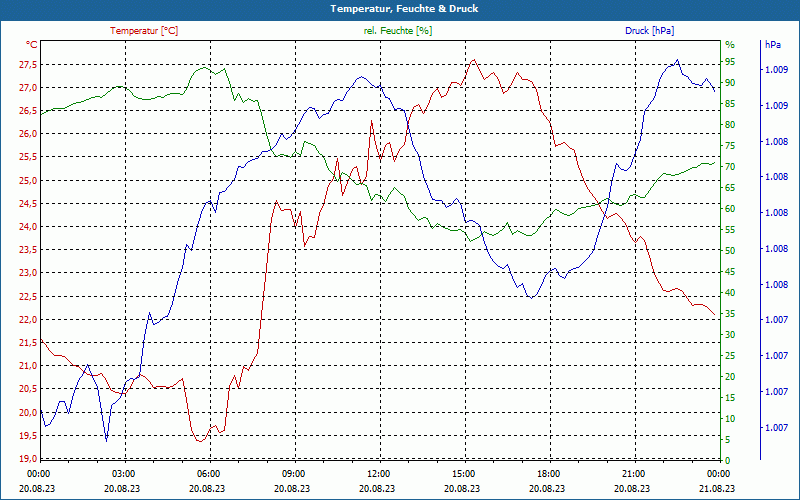Click the 65 humidity axis tick
The image size is (800, 500).
tap(730, 188)
